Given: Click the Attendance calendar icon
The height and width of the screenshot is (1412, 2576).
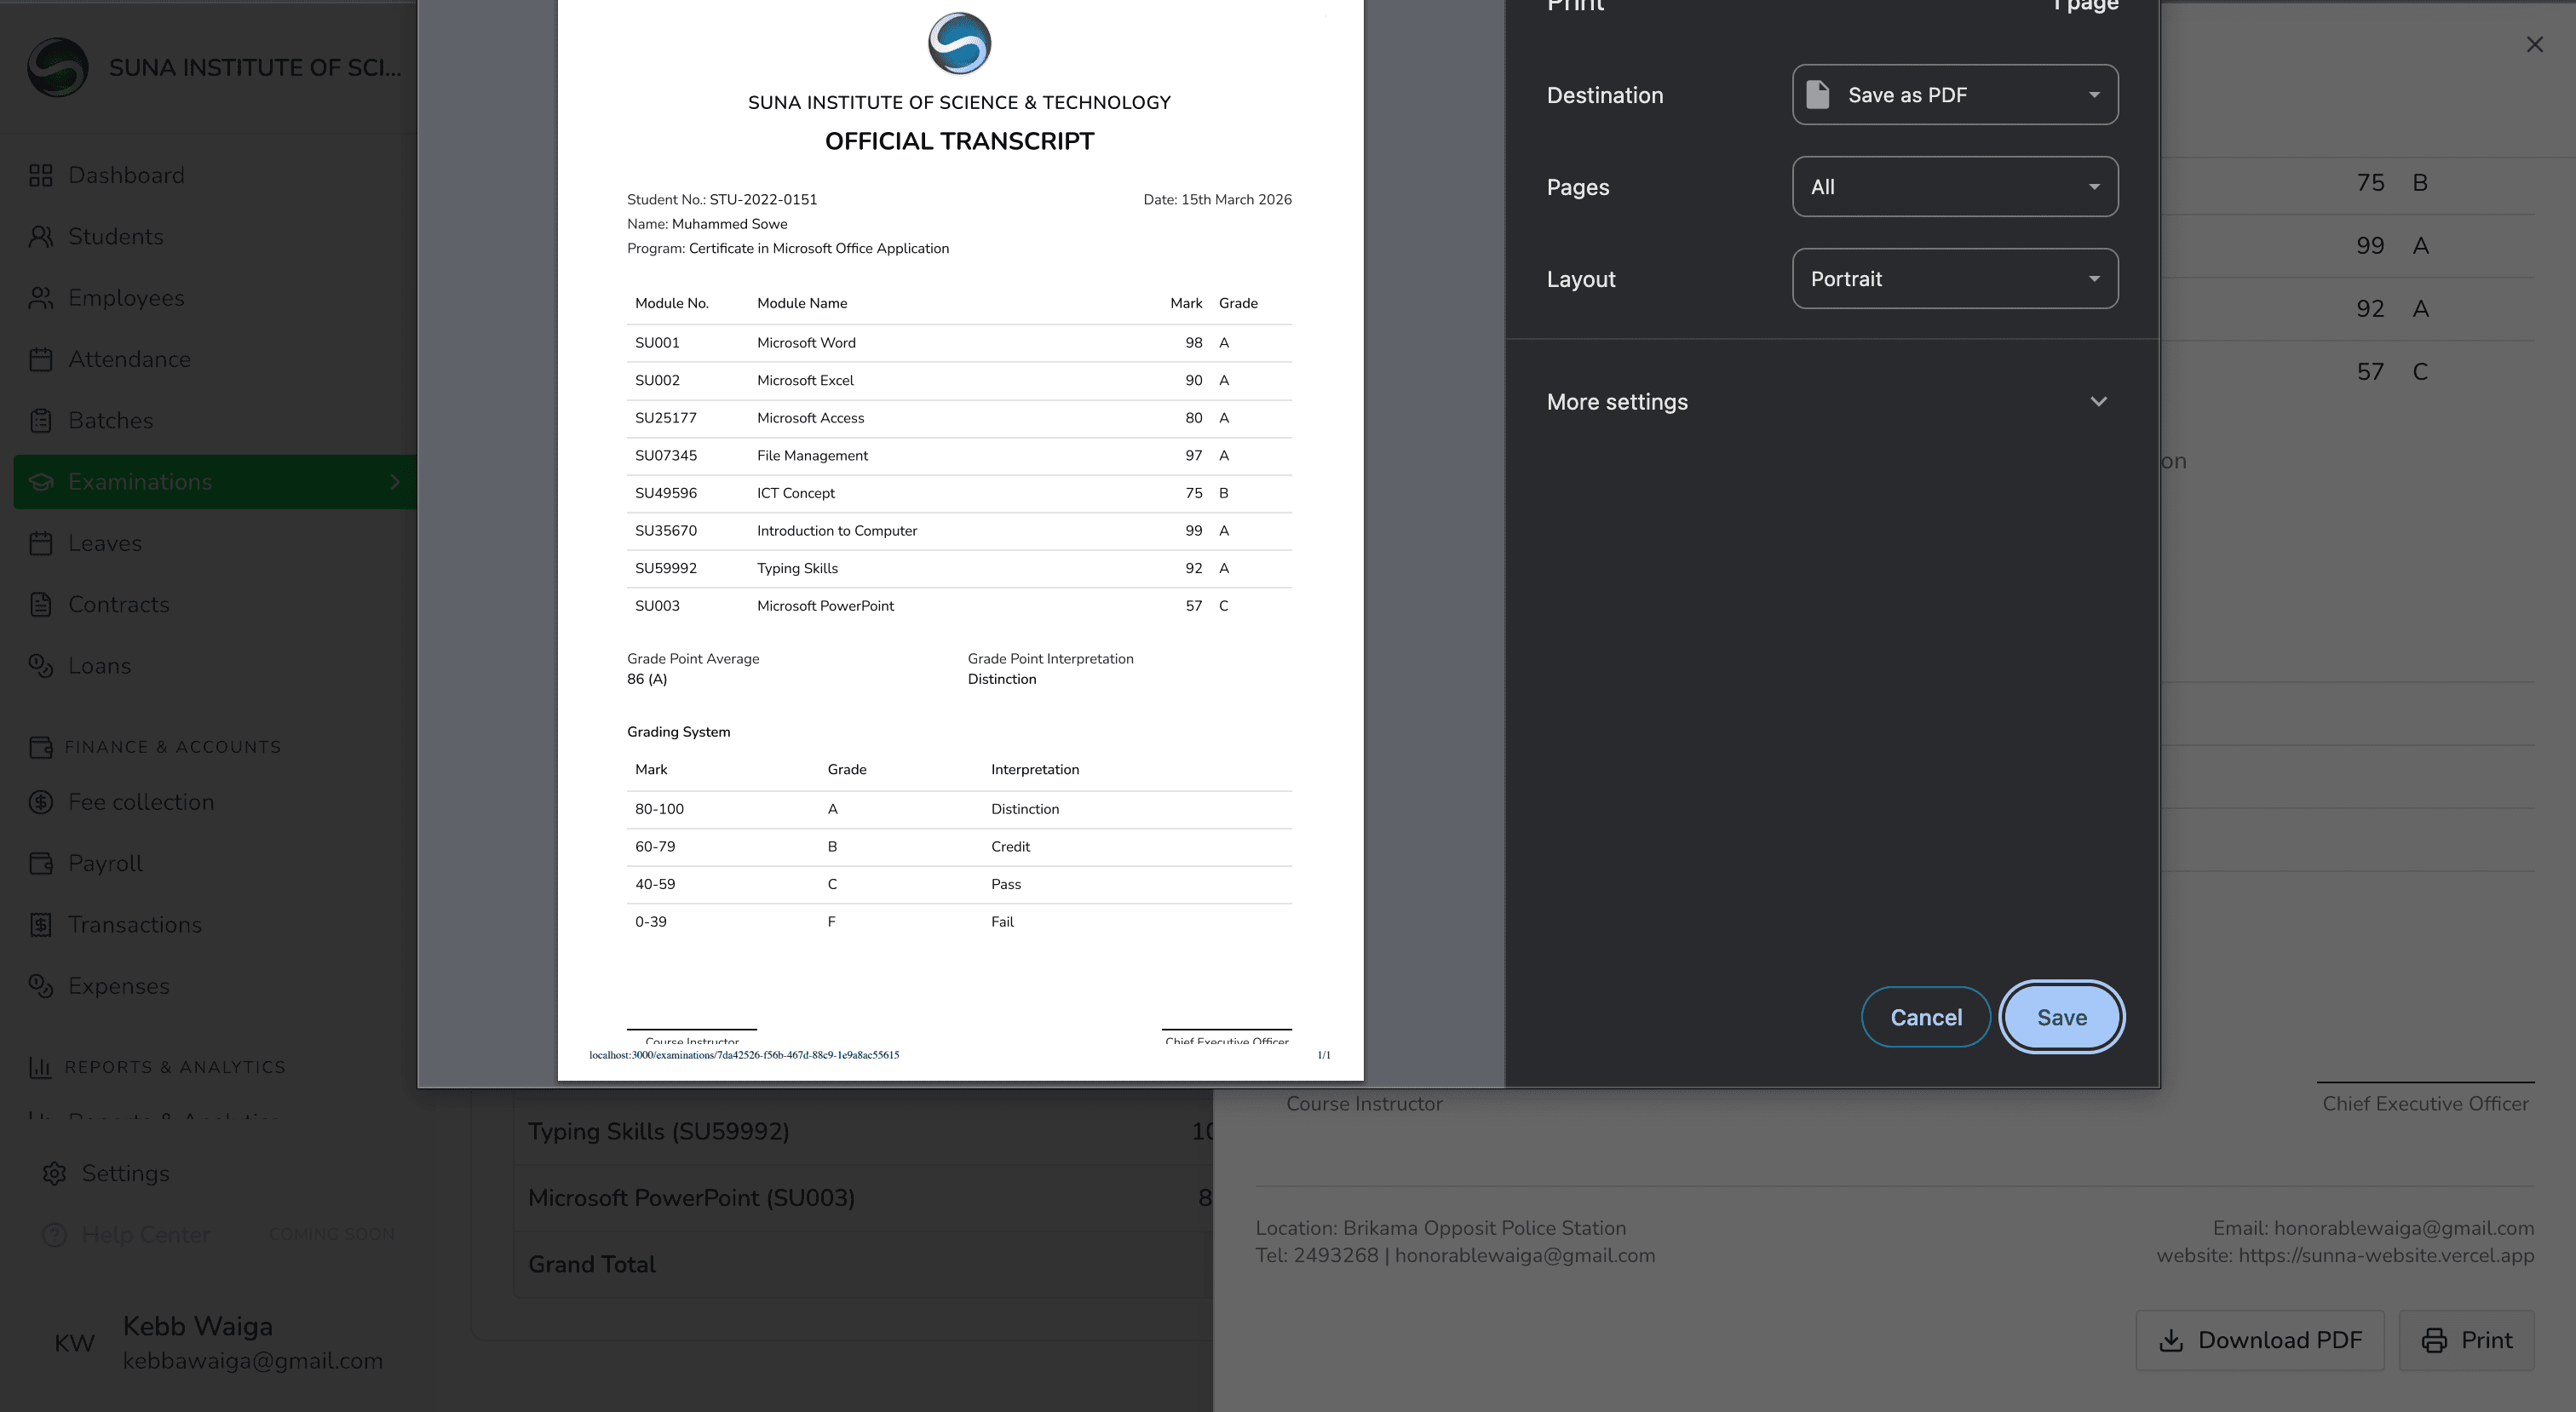Looking at the screenshot, I should [x=40, y=360].
